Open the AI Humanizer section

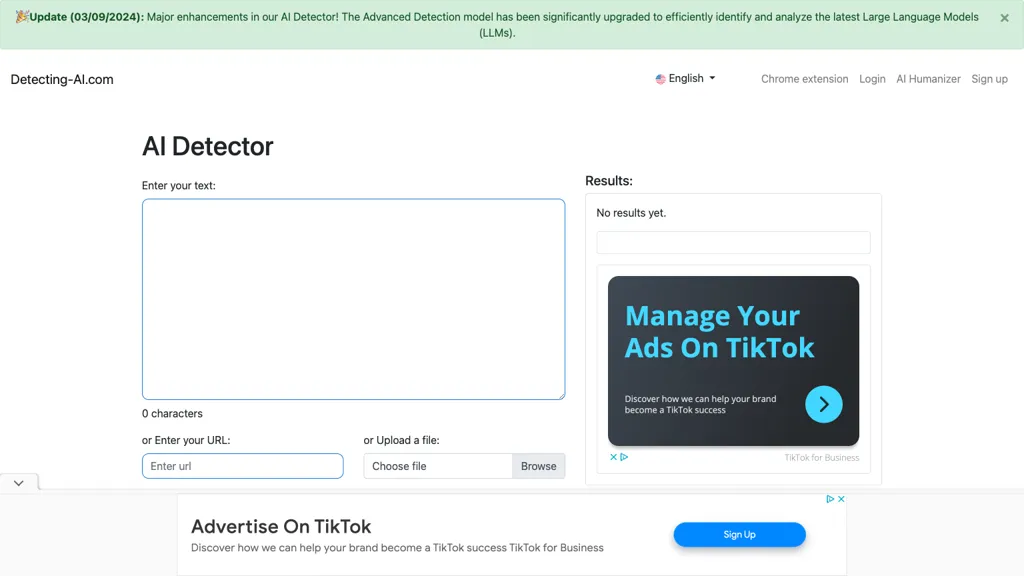[x=928, y=78]
